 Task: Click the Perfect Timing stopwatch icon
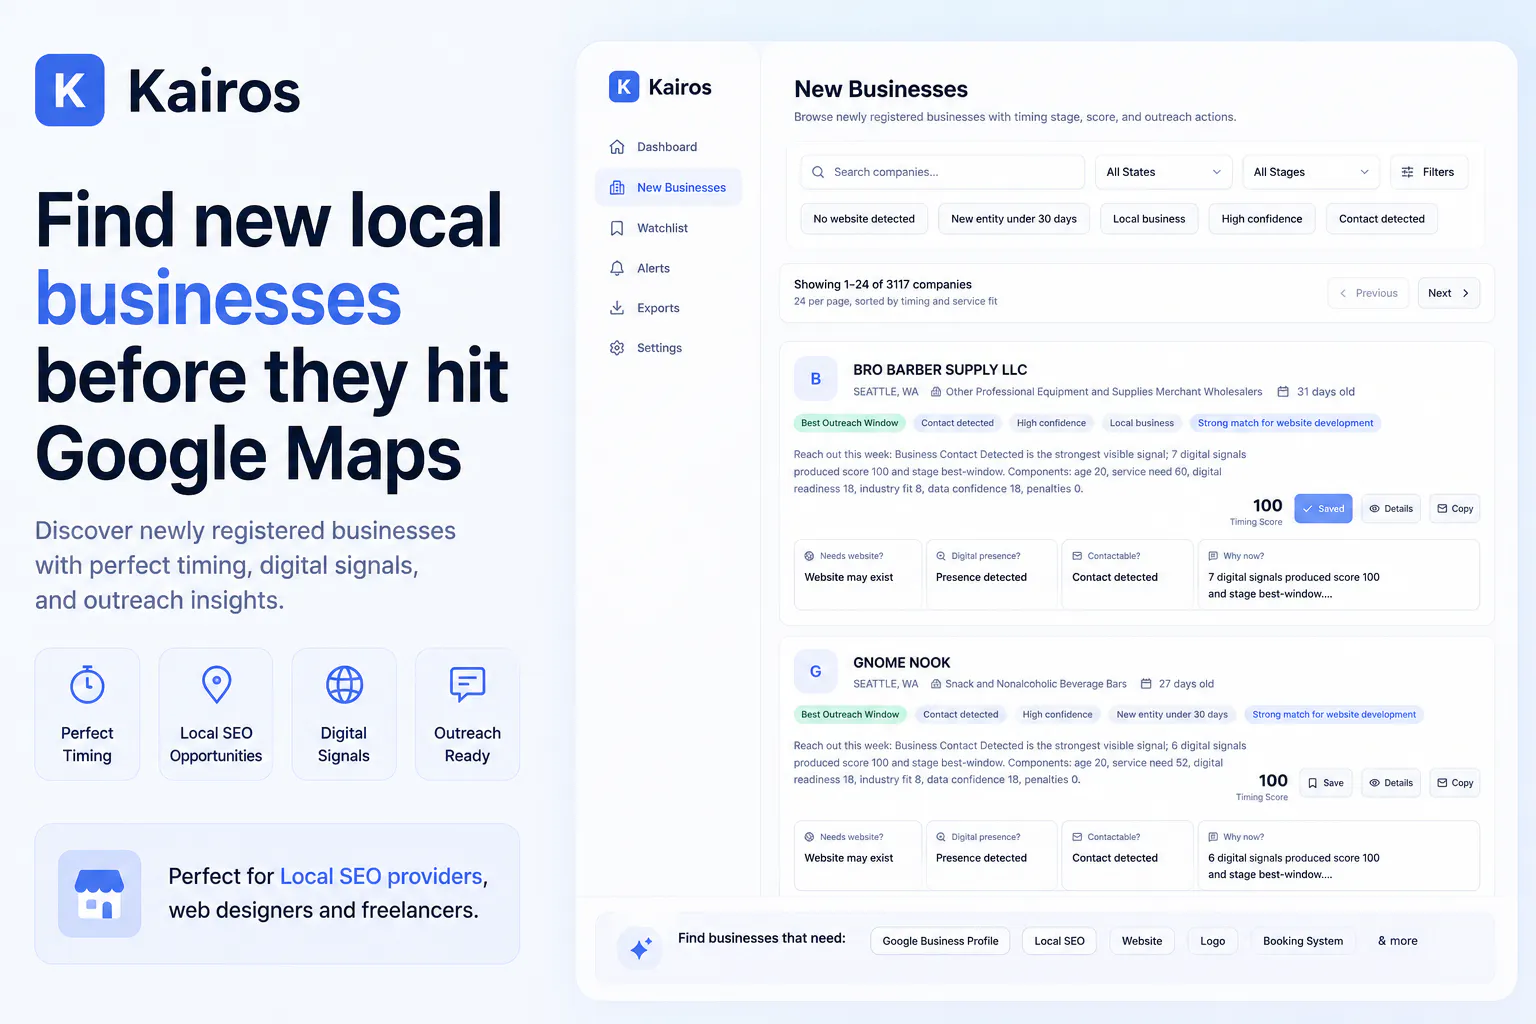[87, 685]
